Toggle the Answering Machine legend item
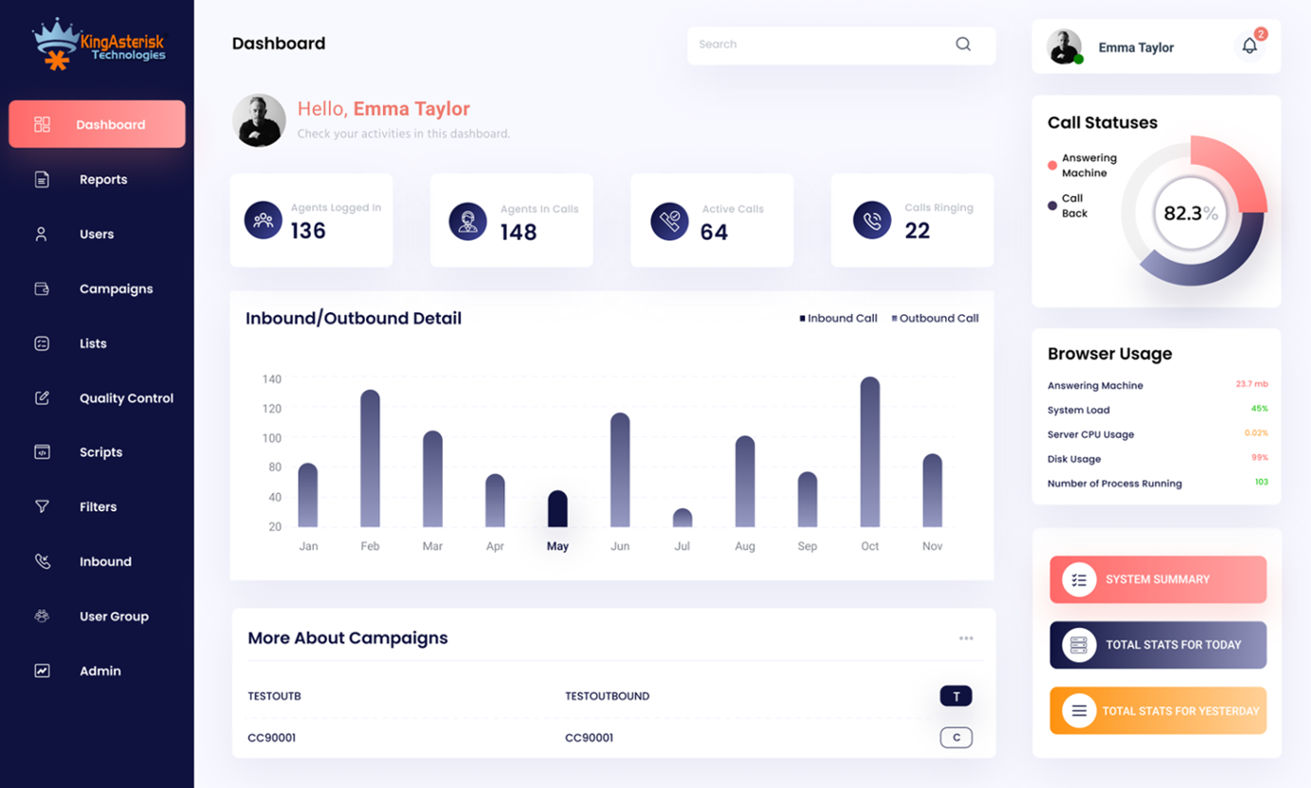 pos(1083,165)
